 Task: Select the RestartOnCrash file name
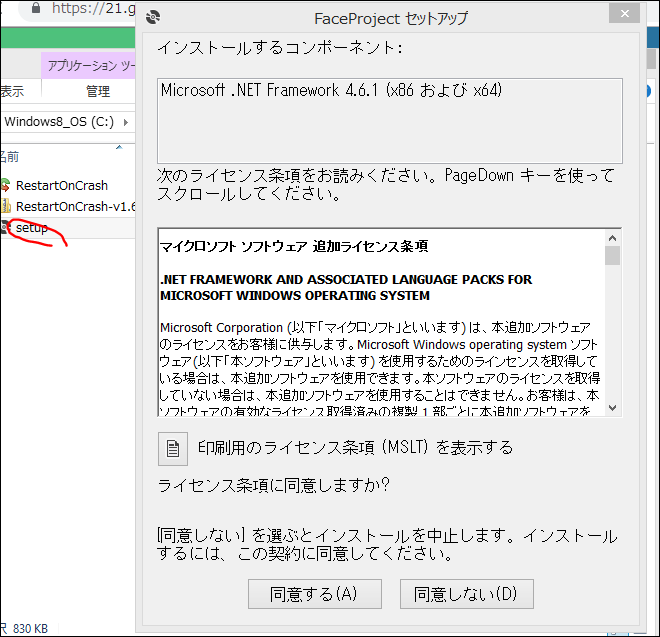pyautogui.click(x=62, y=185)
